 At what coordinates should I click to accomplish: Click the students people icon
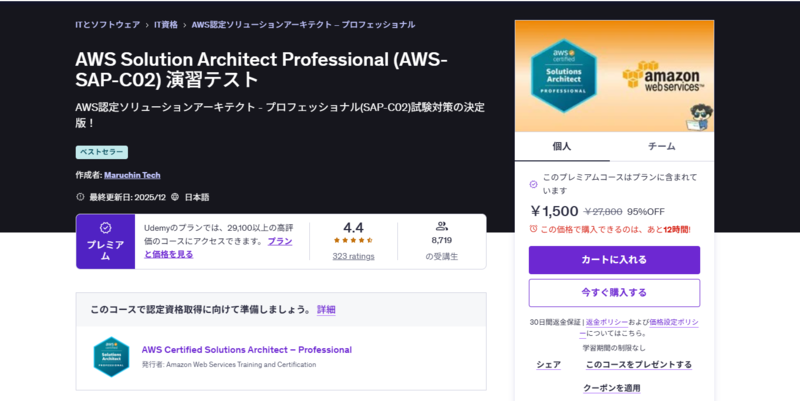pyautogui.click(x=442, y=226)
